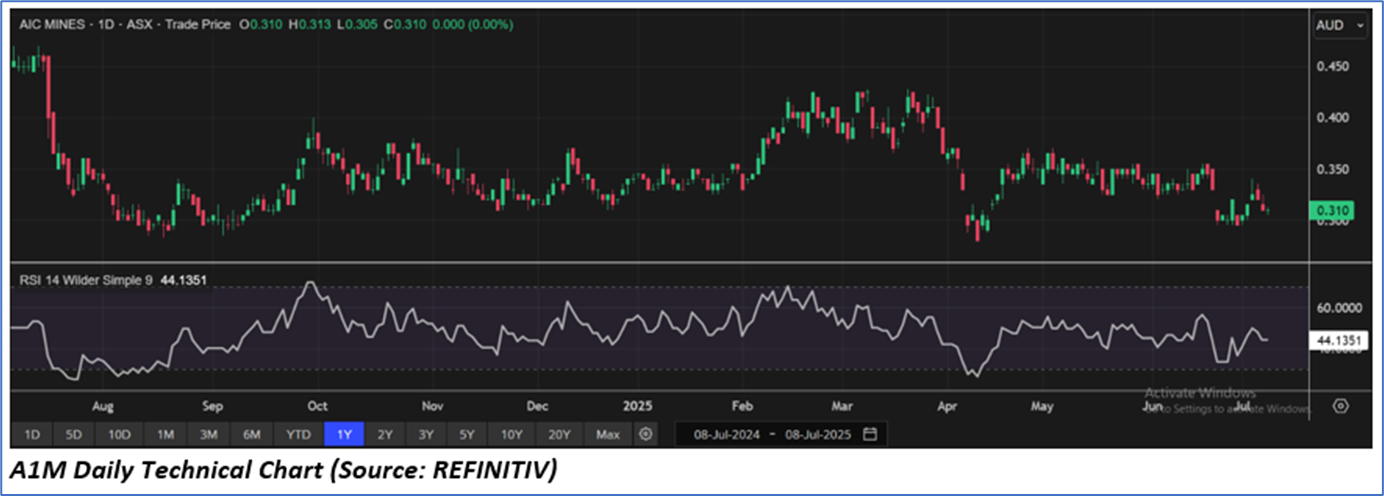The width and height of the screenshot is (1384, 496).
Task: Select the 5Y time range
Action: pyautogui.click(x=467, y=434)
